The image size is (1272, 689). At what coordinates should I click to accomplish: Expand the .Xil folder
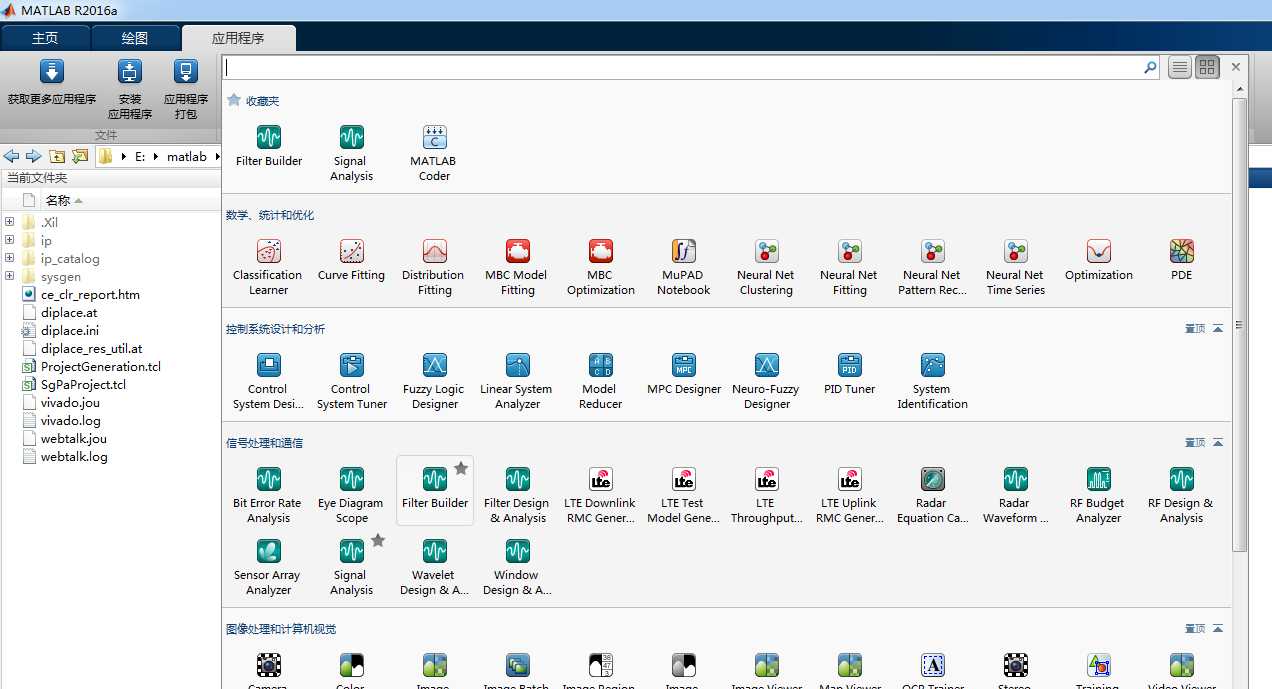coord(9,222)
